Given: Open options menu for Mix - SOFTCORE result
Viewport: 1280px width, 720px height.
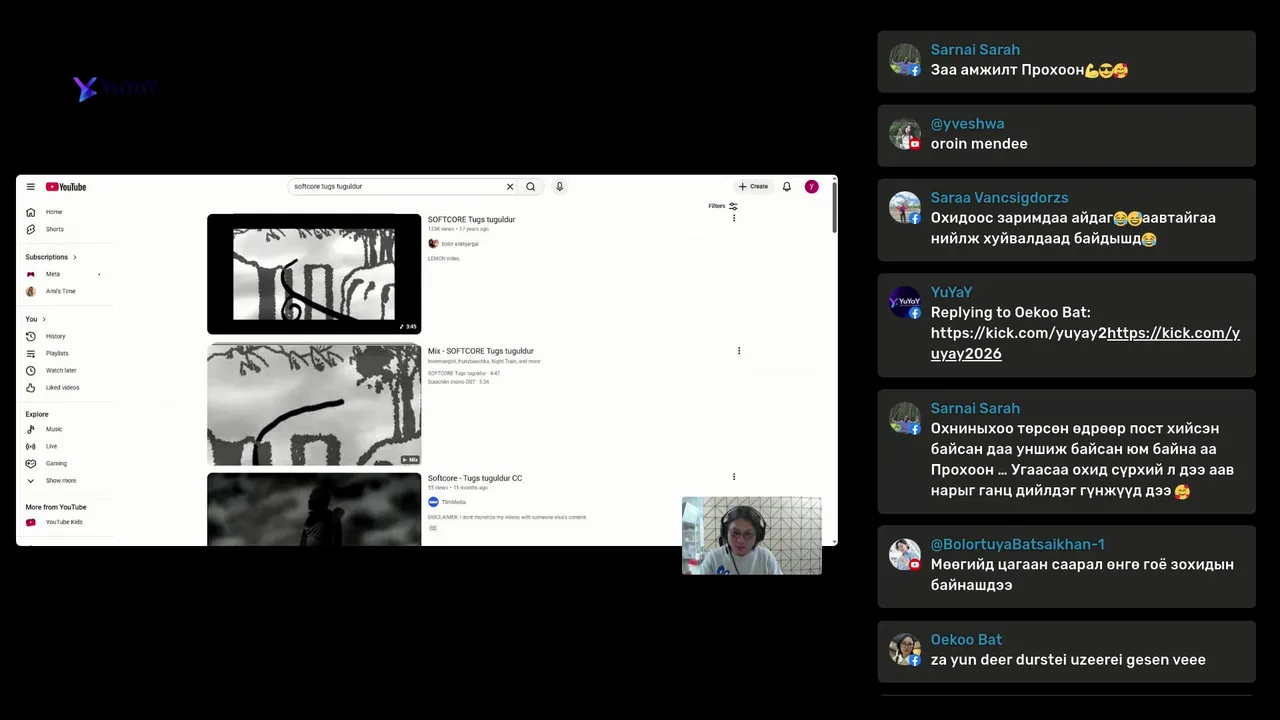Looking at the screenshot, I should pos(739,351).
